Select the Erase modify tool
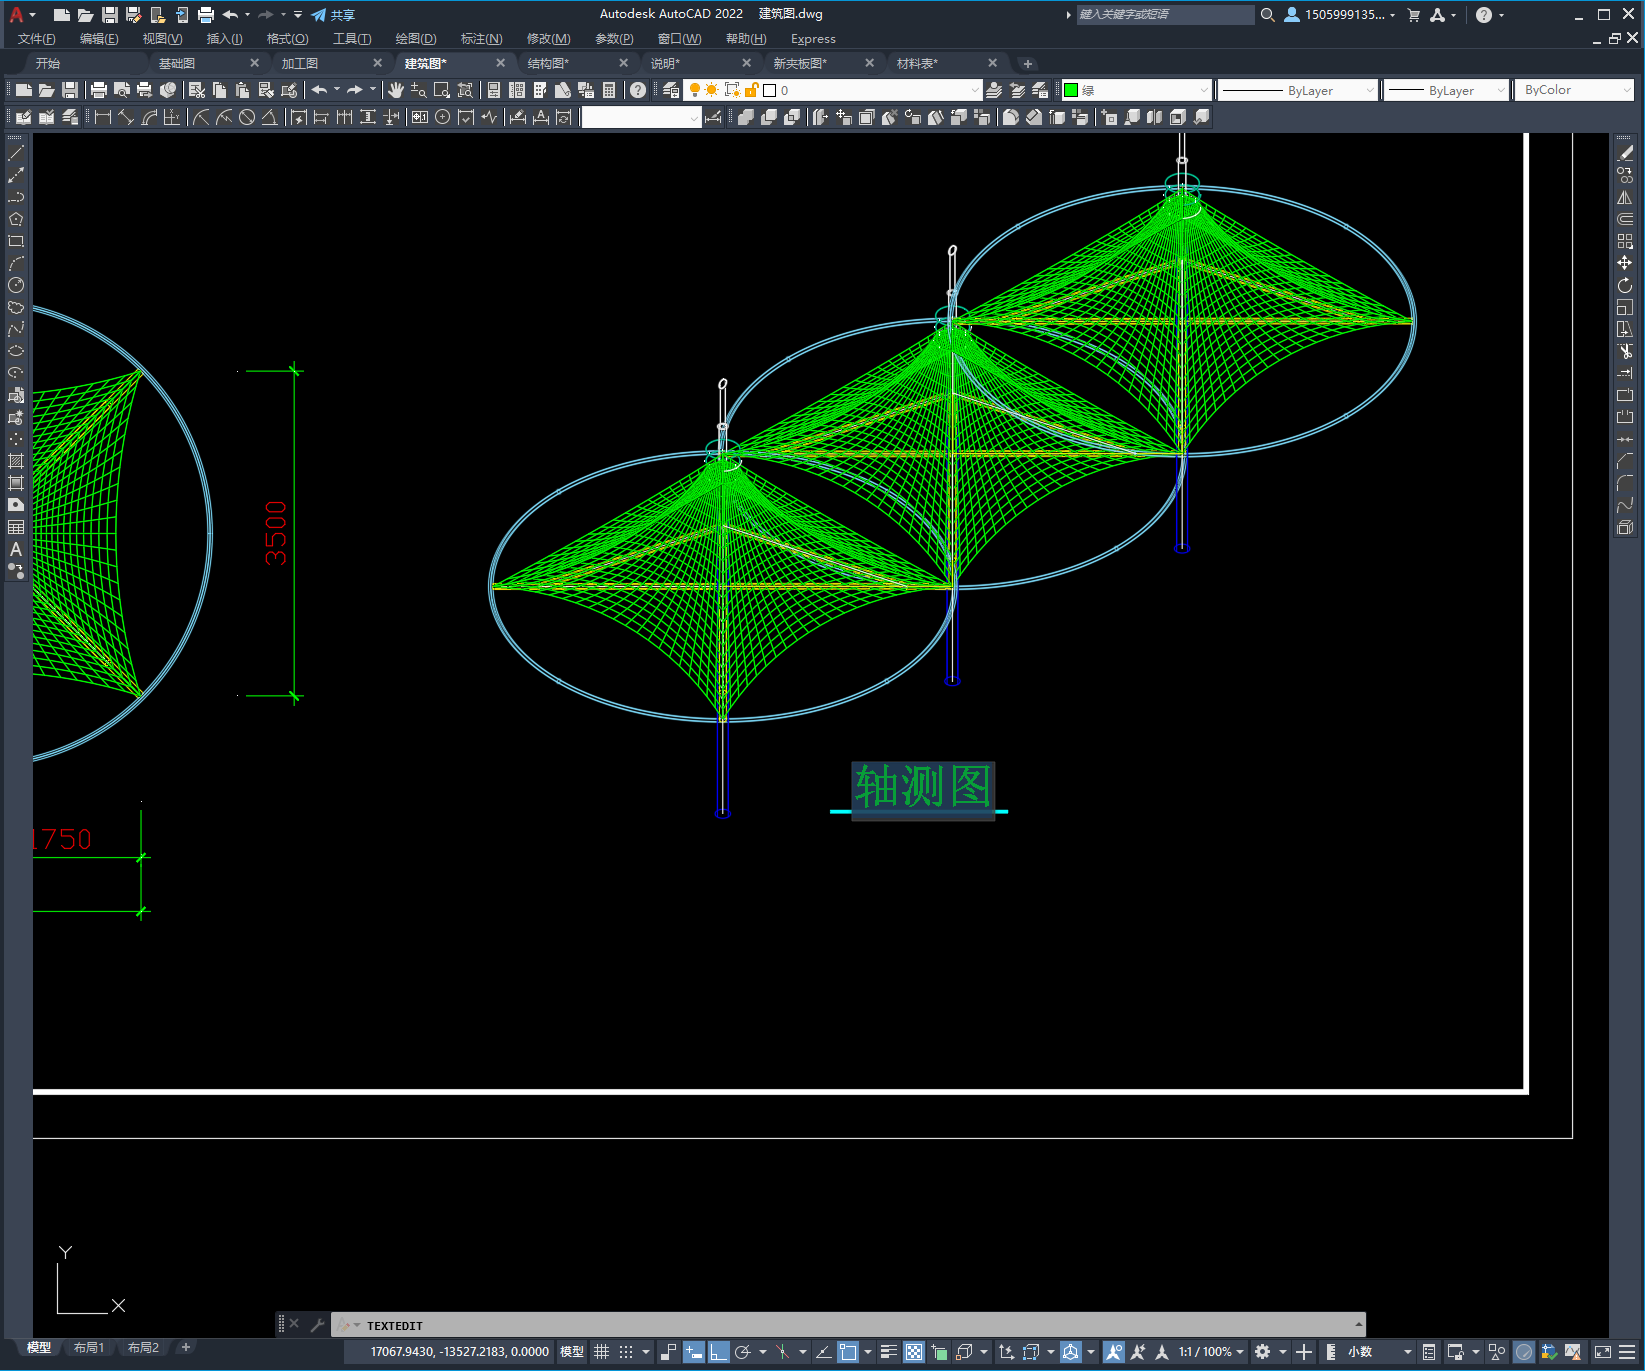Viewport: 1645px width, 1371px height. 1625,153
